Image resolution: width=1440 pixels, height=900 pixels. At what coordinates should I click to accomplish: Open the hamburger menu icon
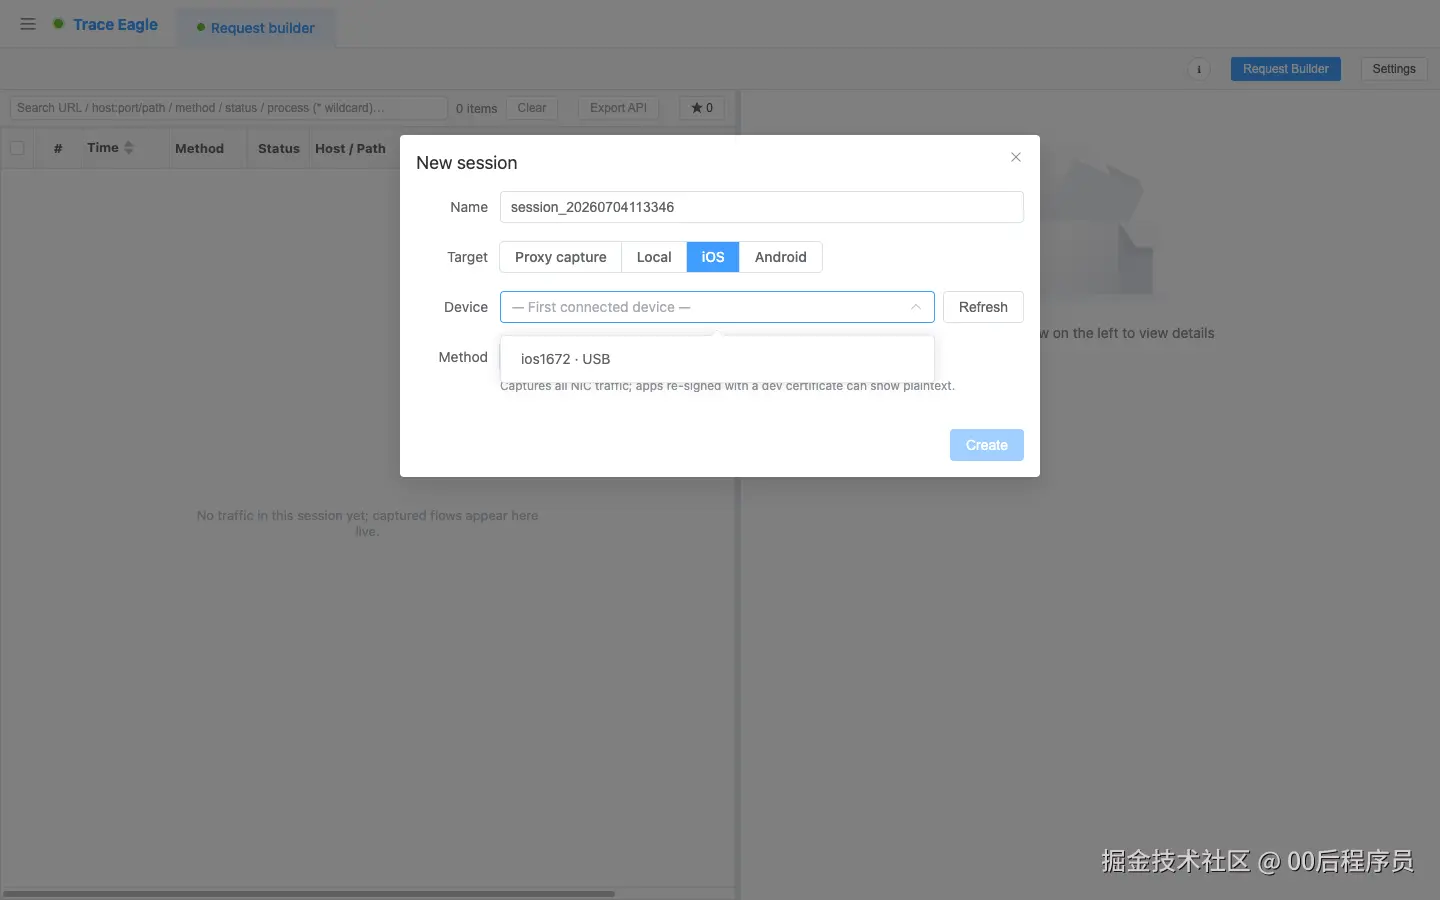[28, 24]
